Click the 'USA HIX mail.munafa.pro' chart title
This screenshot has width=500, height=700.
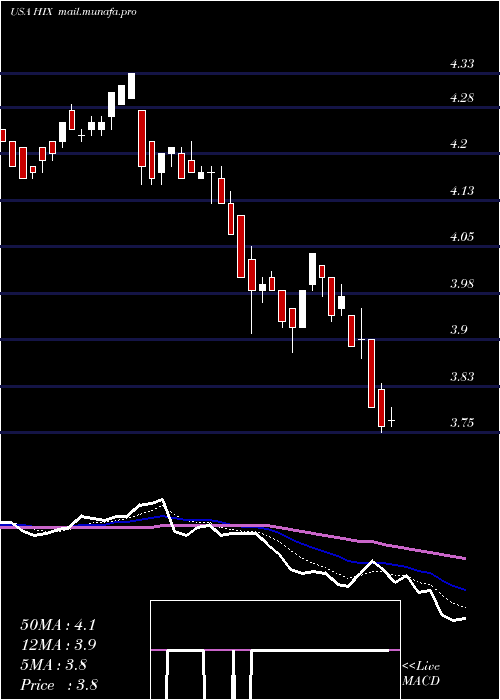(x=73, y=12)
